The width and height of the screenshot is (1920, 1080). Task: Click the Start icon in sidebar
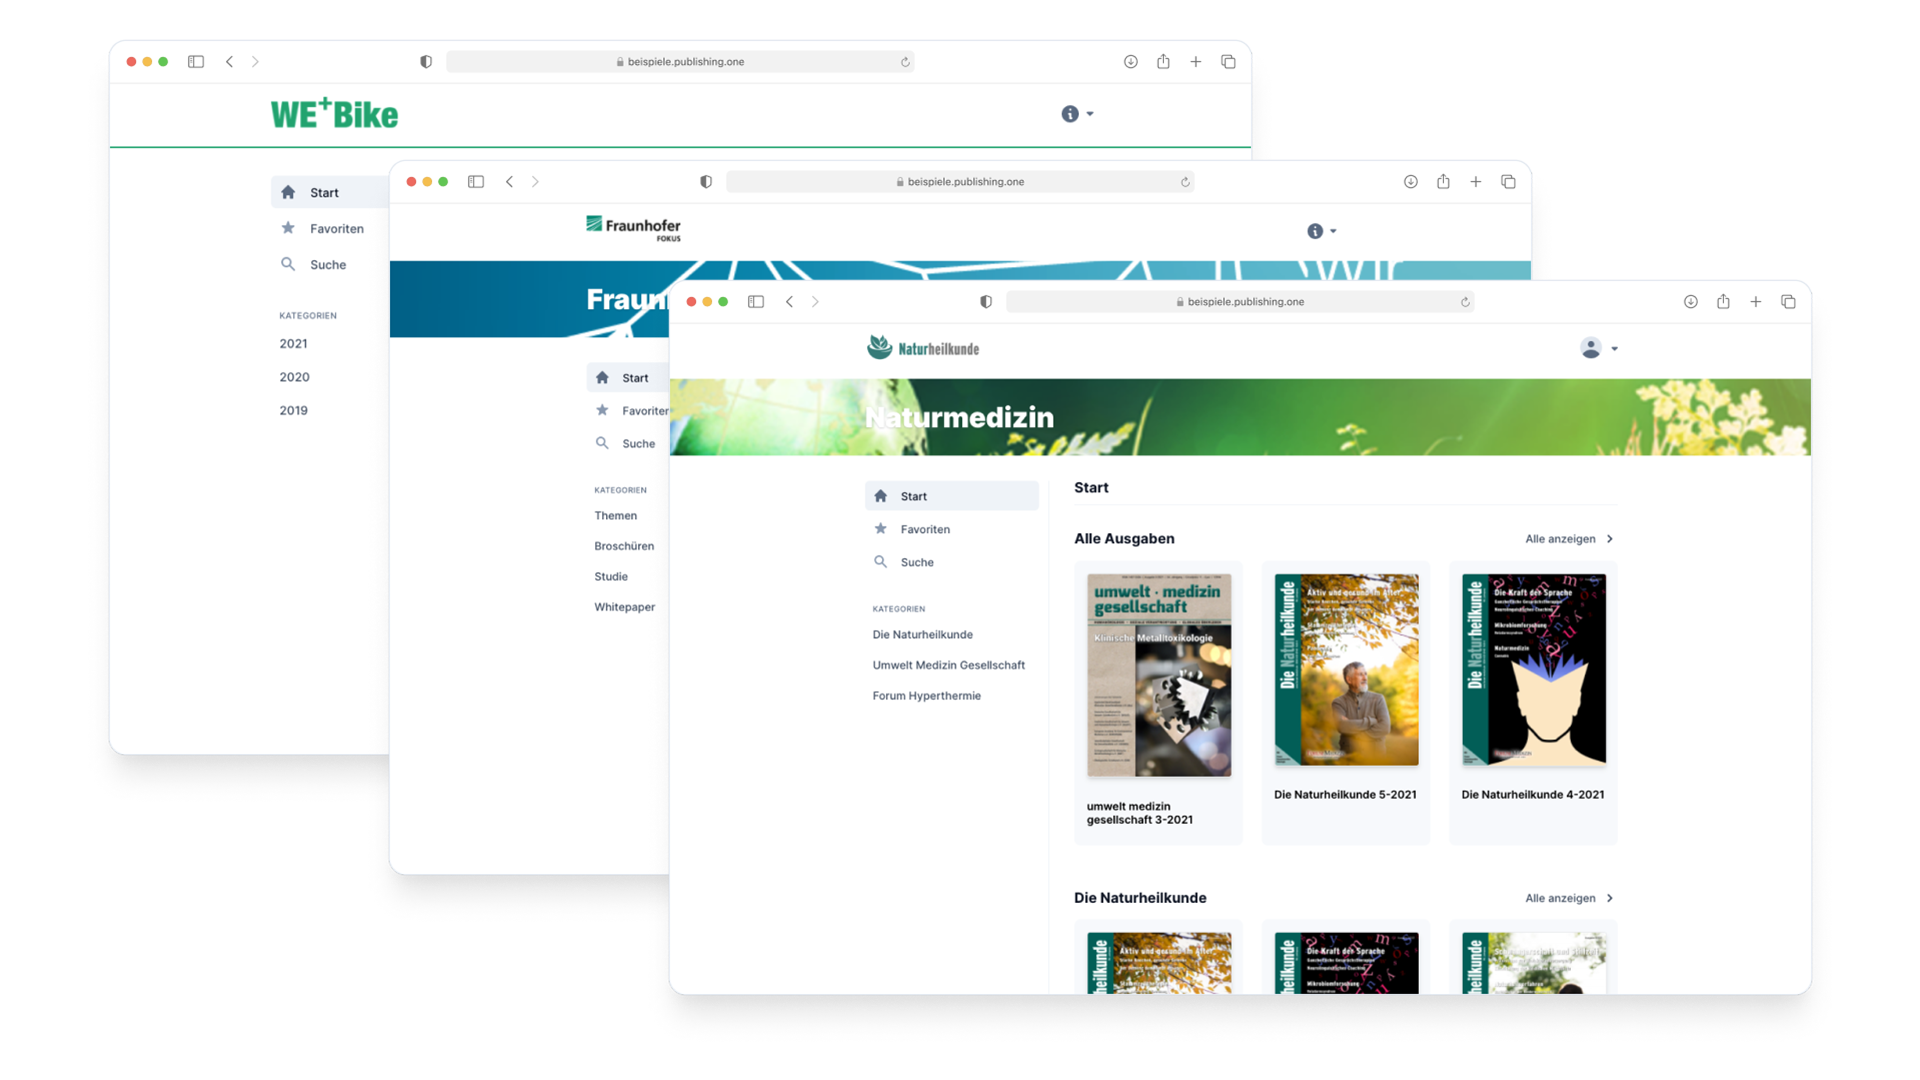[x=881, y=495]
